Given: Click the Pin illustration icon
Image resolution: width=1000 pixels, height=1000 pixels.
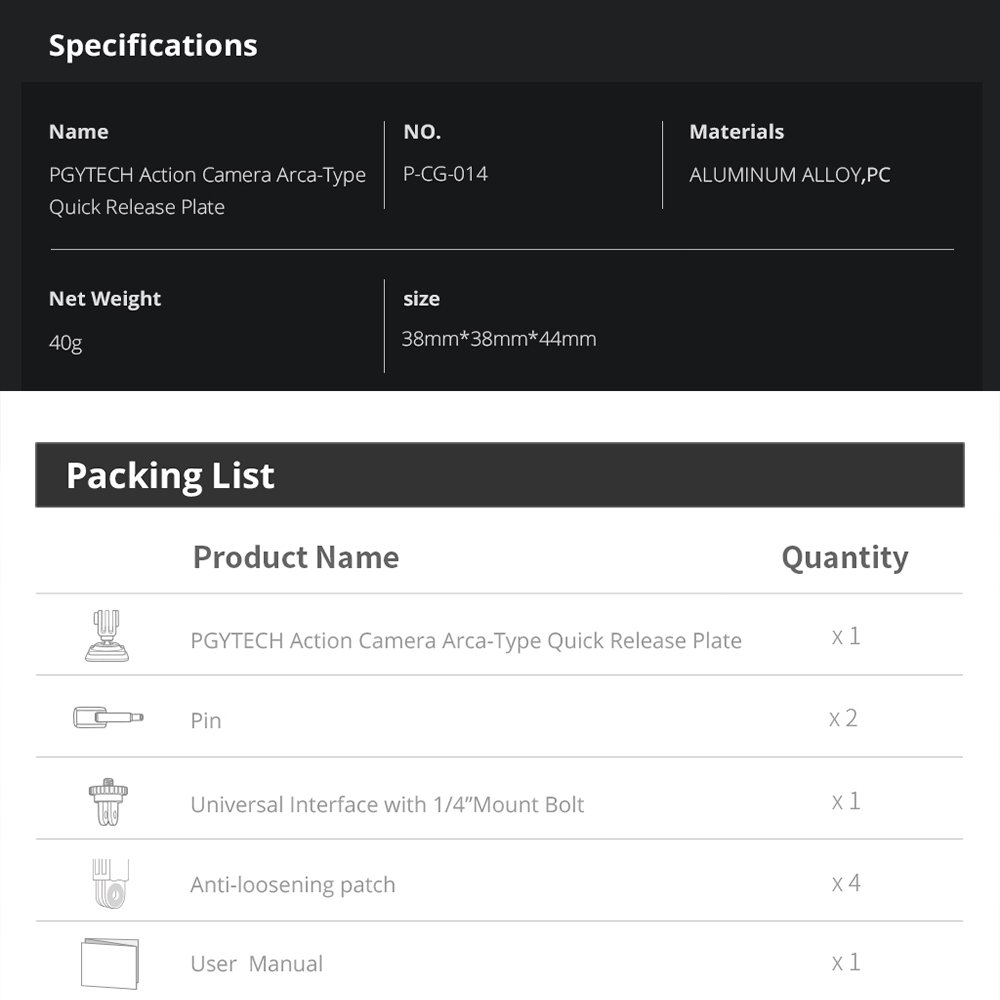Looking at the screenshot, I should 108,717.
